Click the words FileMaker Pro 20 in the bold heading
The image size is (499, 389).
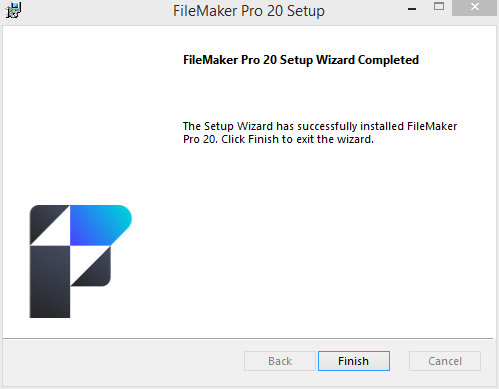(230, 60)
